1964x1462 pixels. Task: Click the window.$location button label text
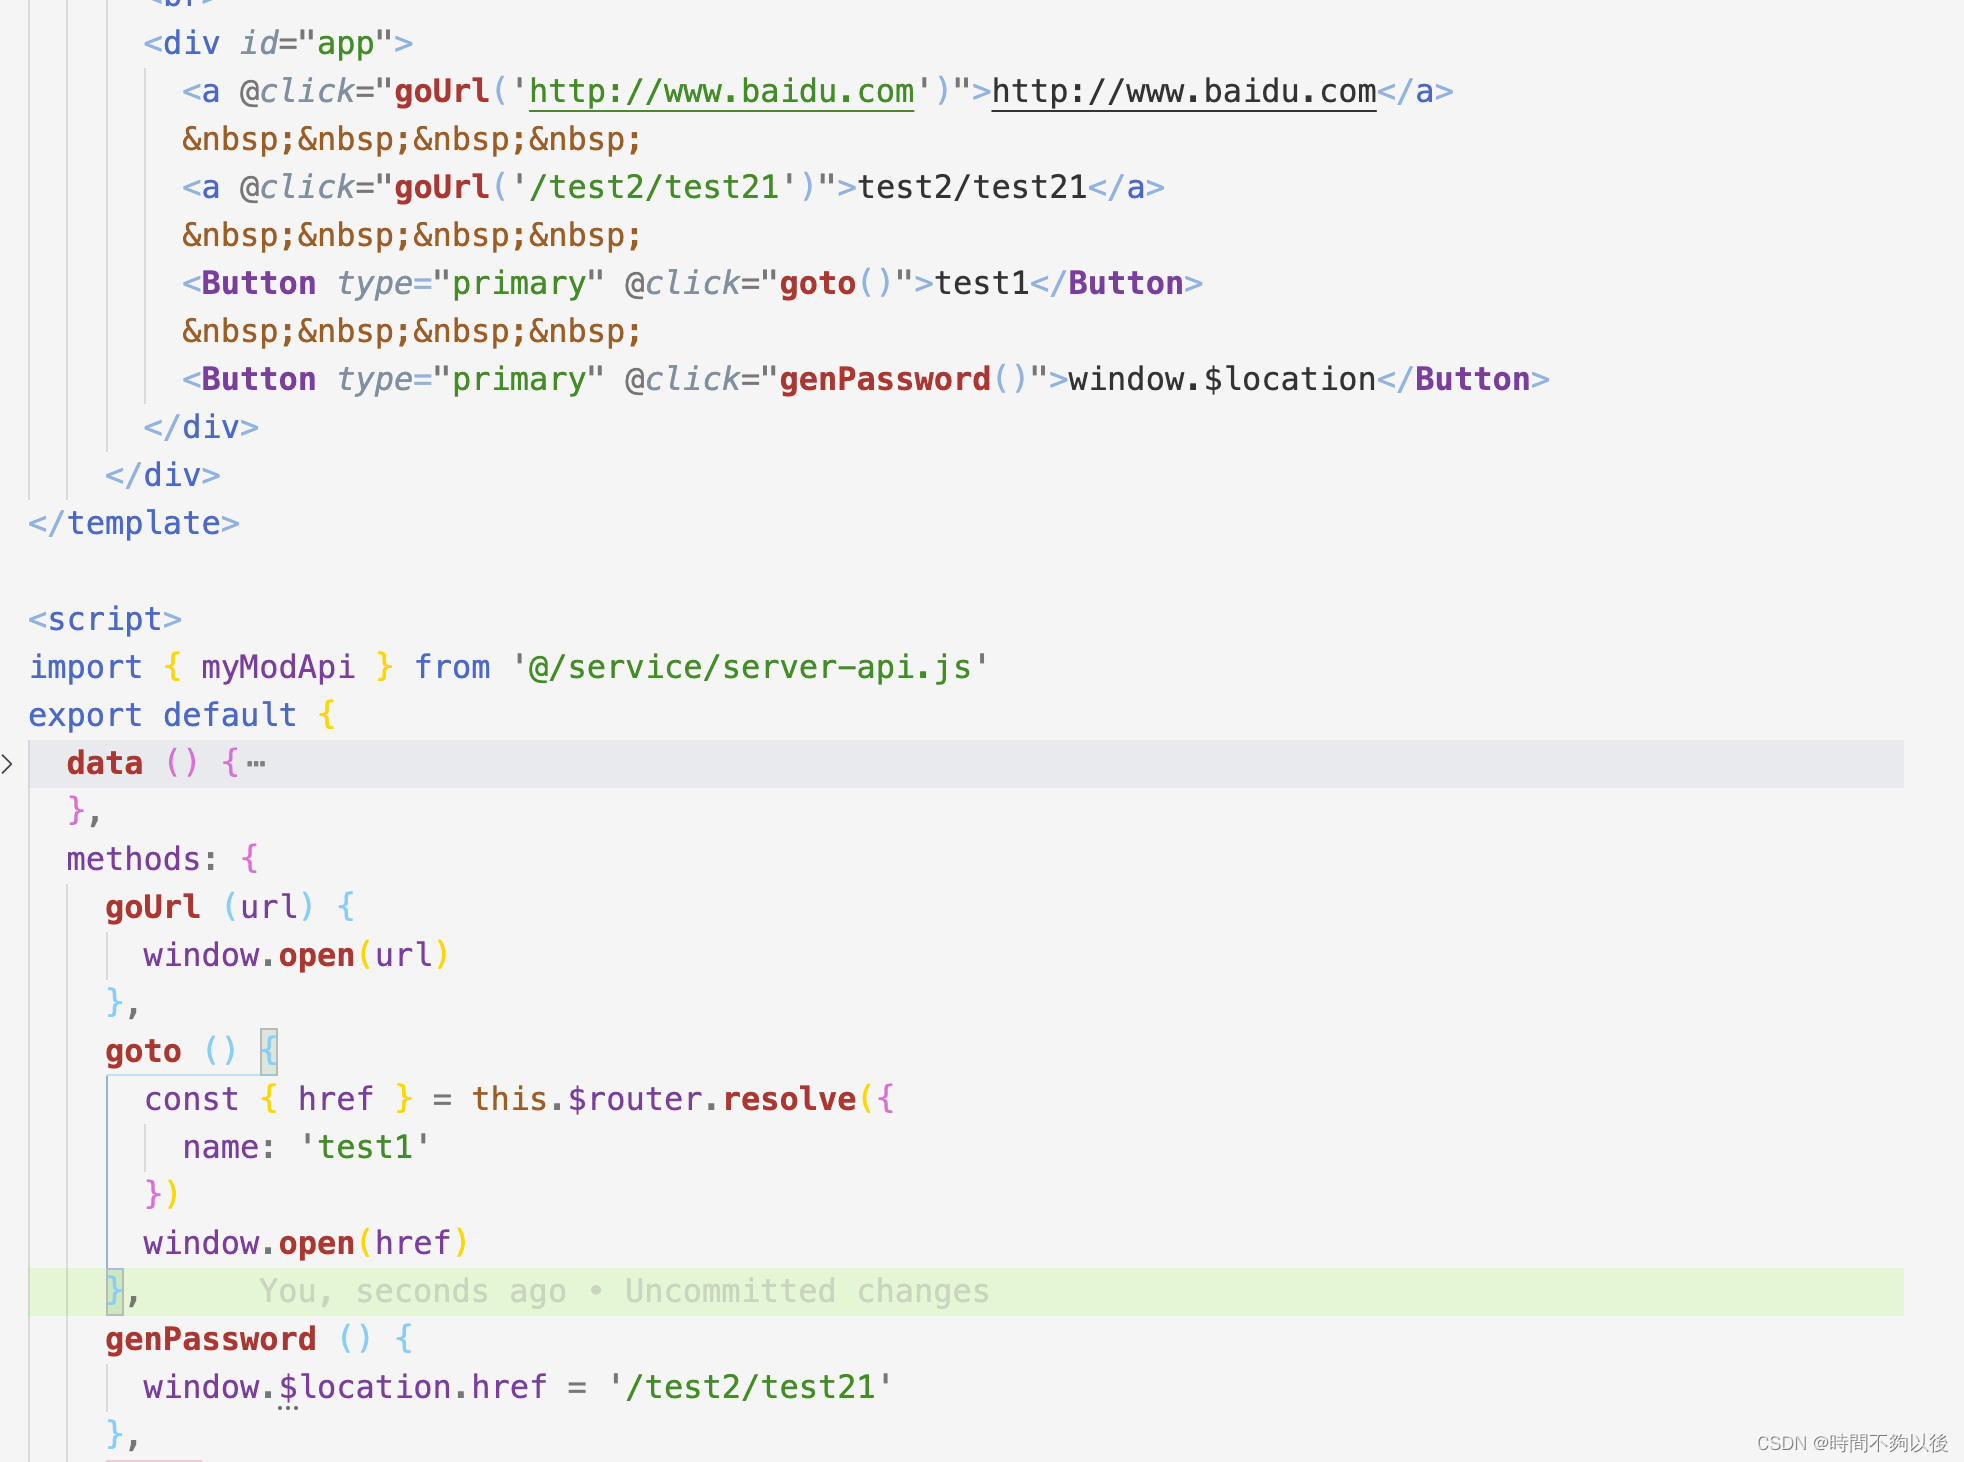point(1222,379)
